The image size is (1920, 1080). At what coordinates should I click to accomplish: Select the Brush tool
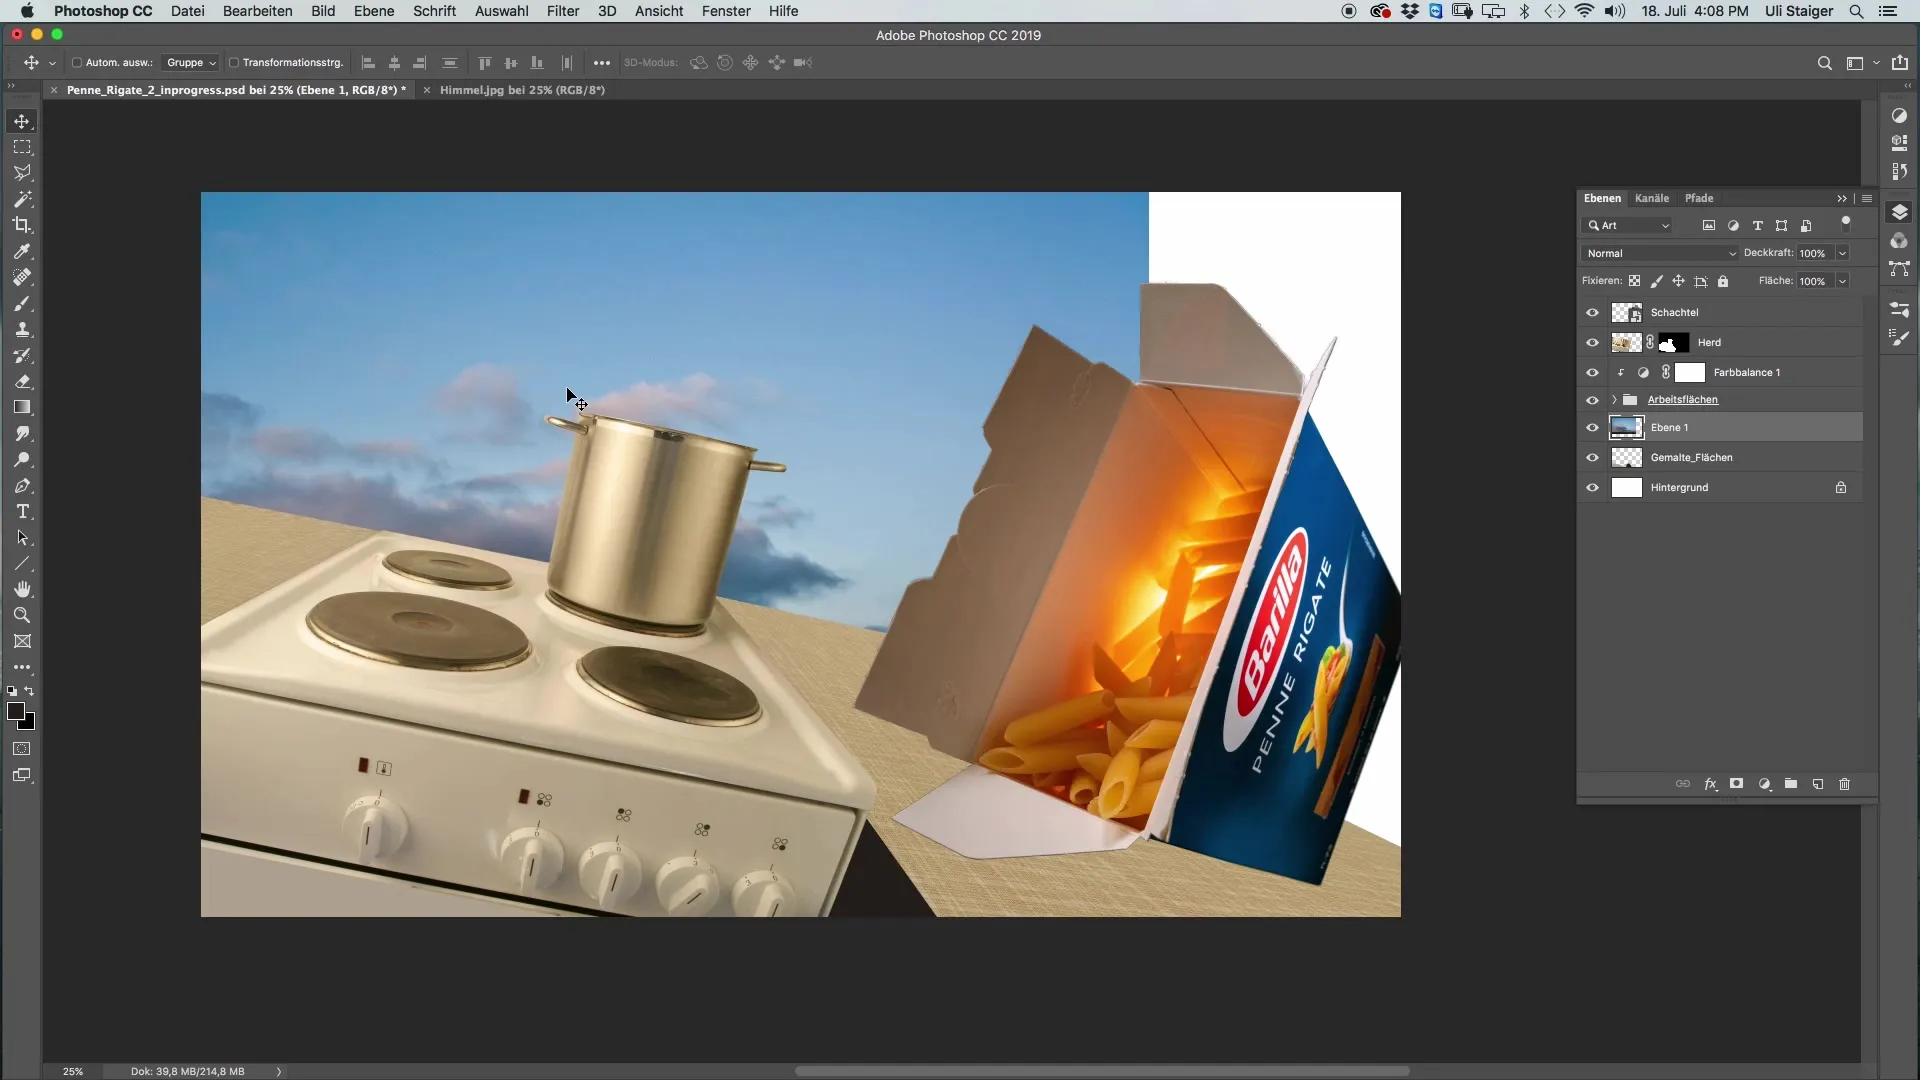pyautogui.click(x=22, y=303)
